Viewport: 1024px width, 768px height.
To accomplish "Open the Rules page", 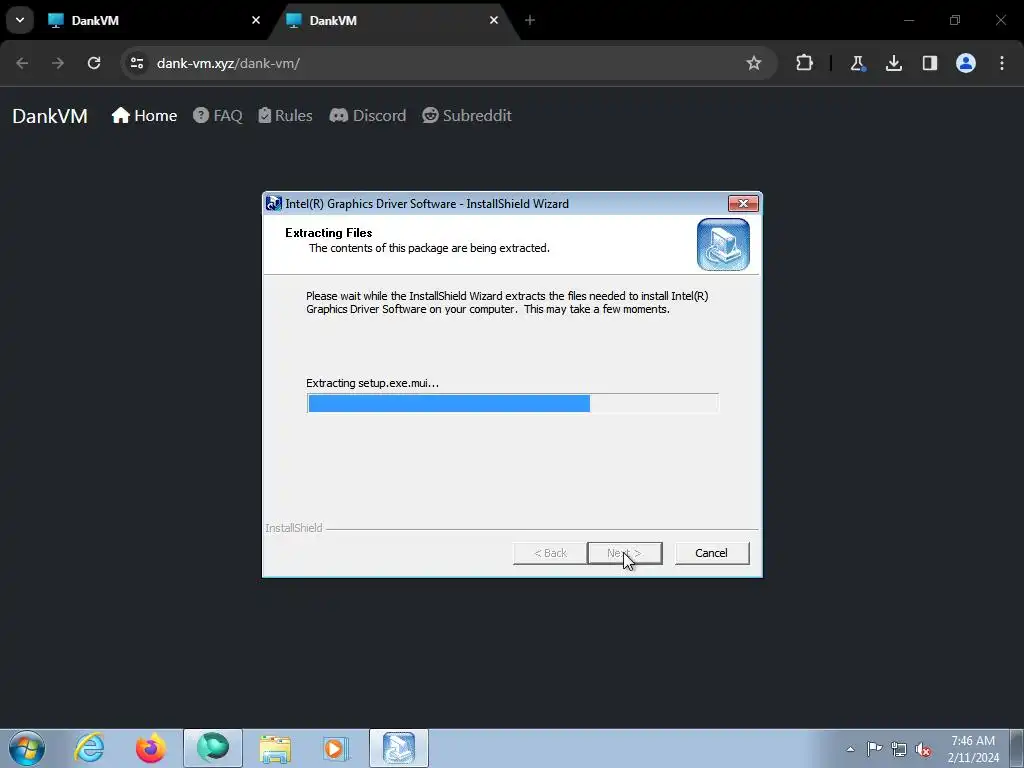I will click(285, 116).
